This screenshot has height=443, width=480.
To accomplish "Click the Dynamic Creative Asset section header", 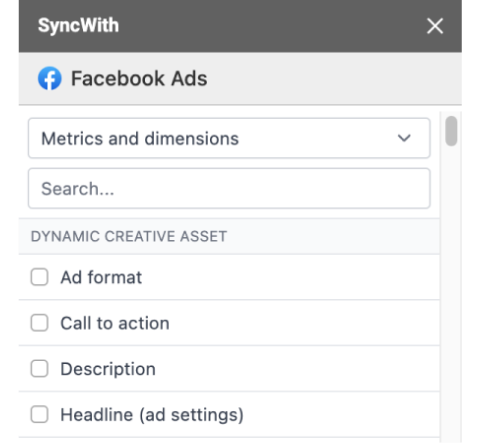I will point(229,236).
